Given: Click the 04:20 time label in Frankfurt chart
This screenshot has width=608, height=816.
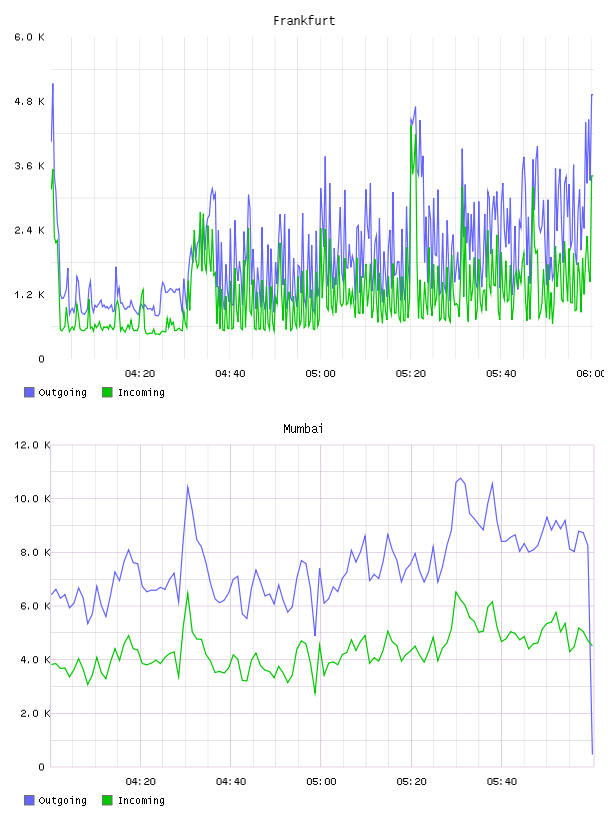Looking at the screenshot, I should tap(140, 374).
